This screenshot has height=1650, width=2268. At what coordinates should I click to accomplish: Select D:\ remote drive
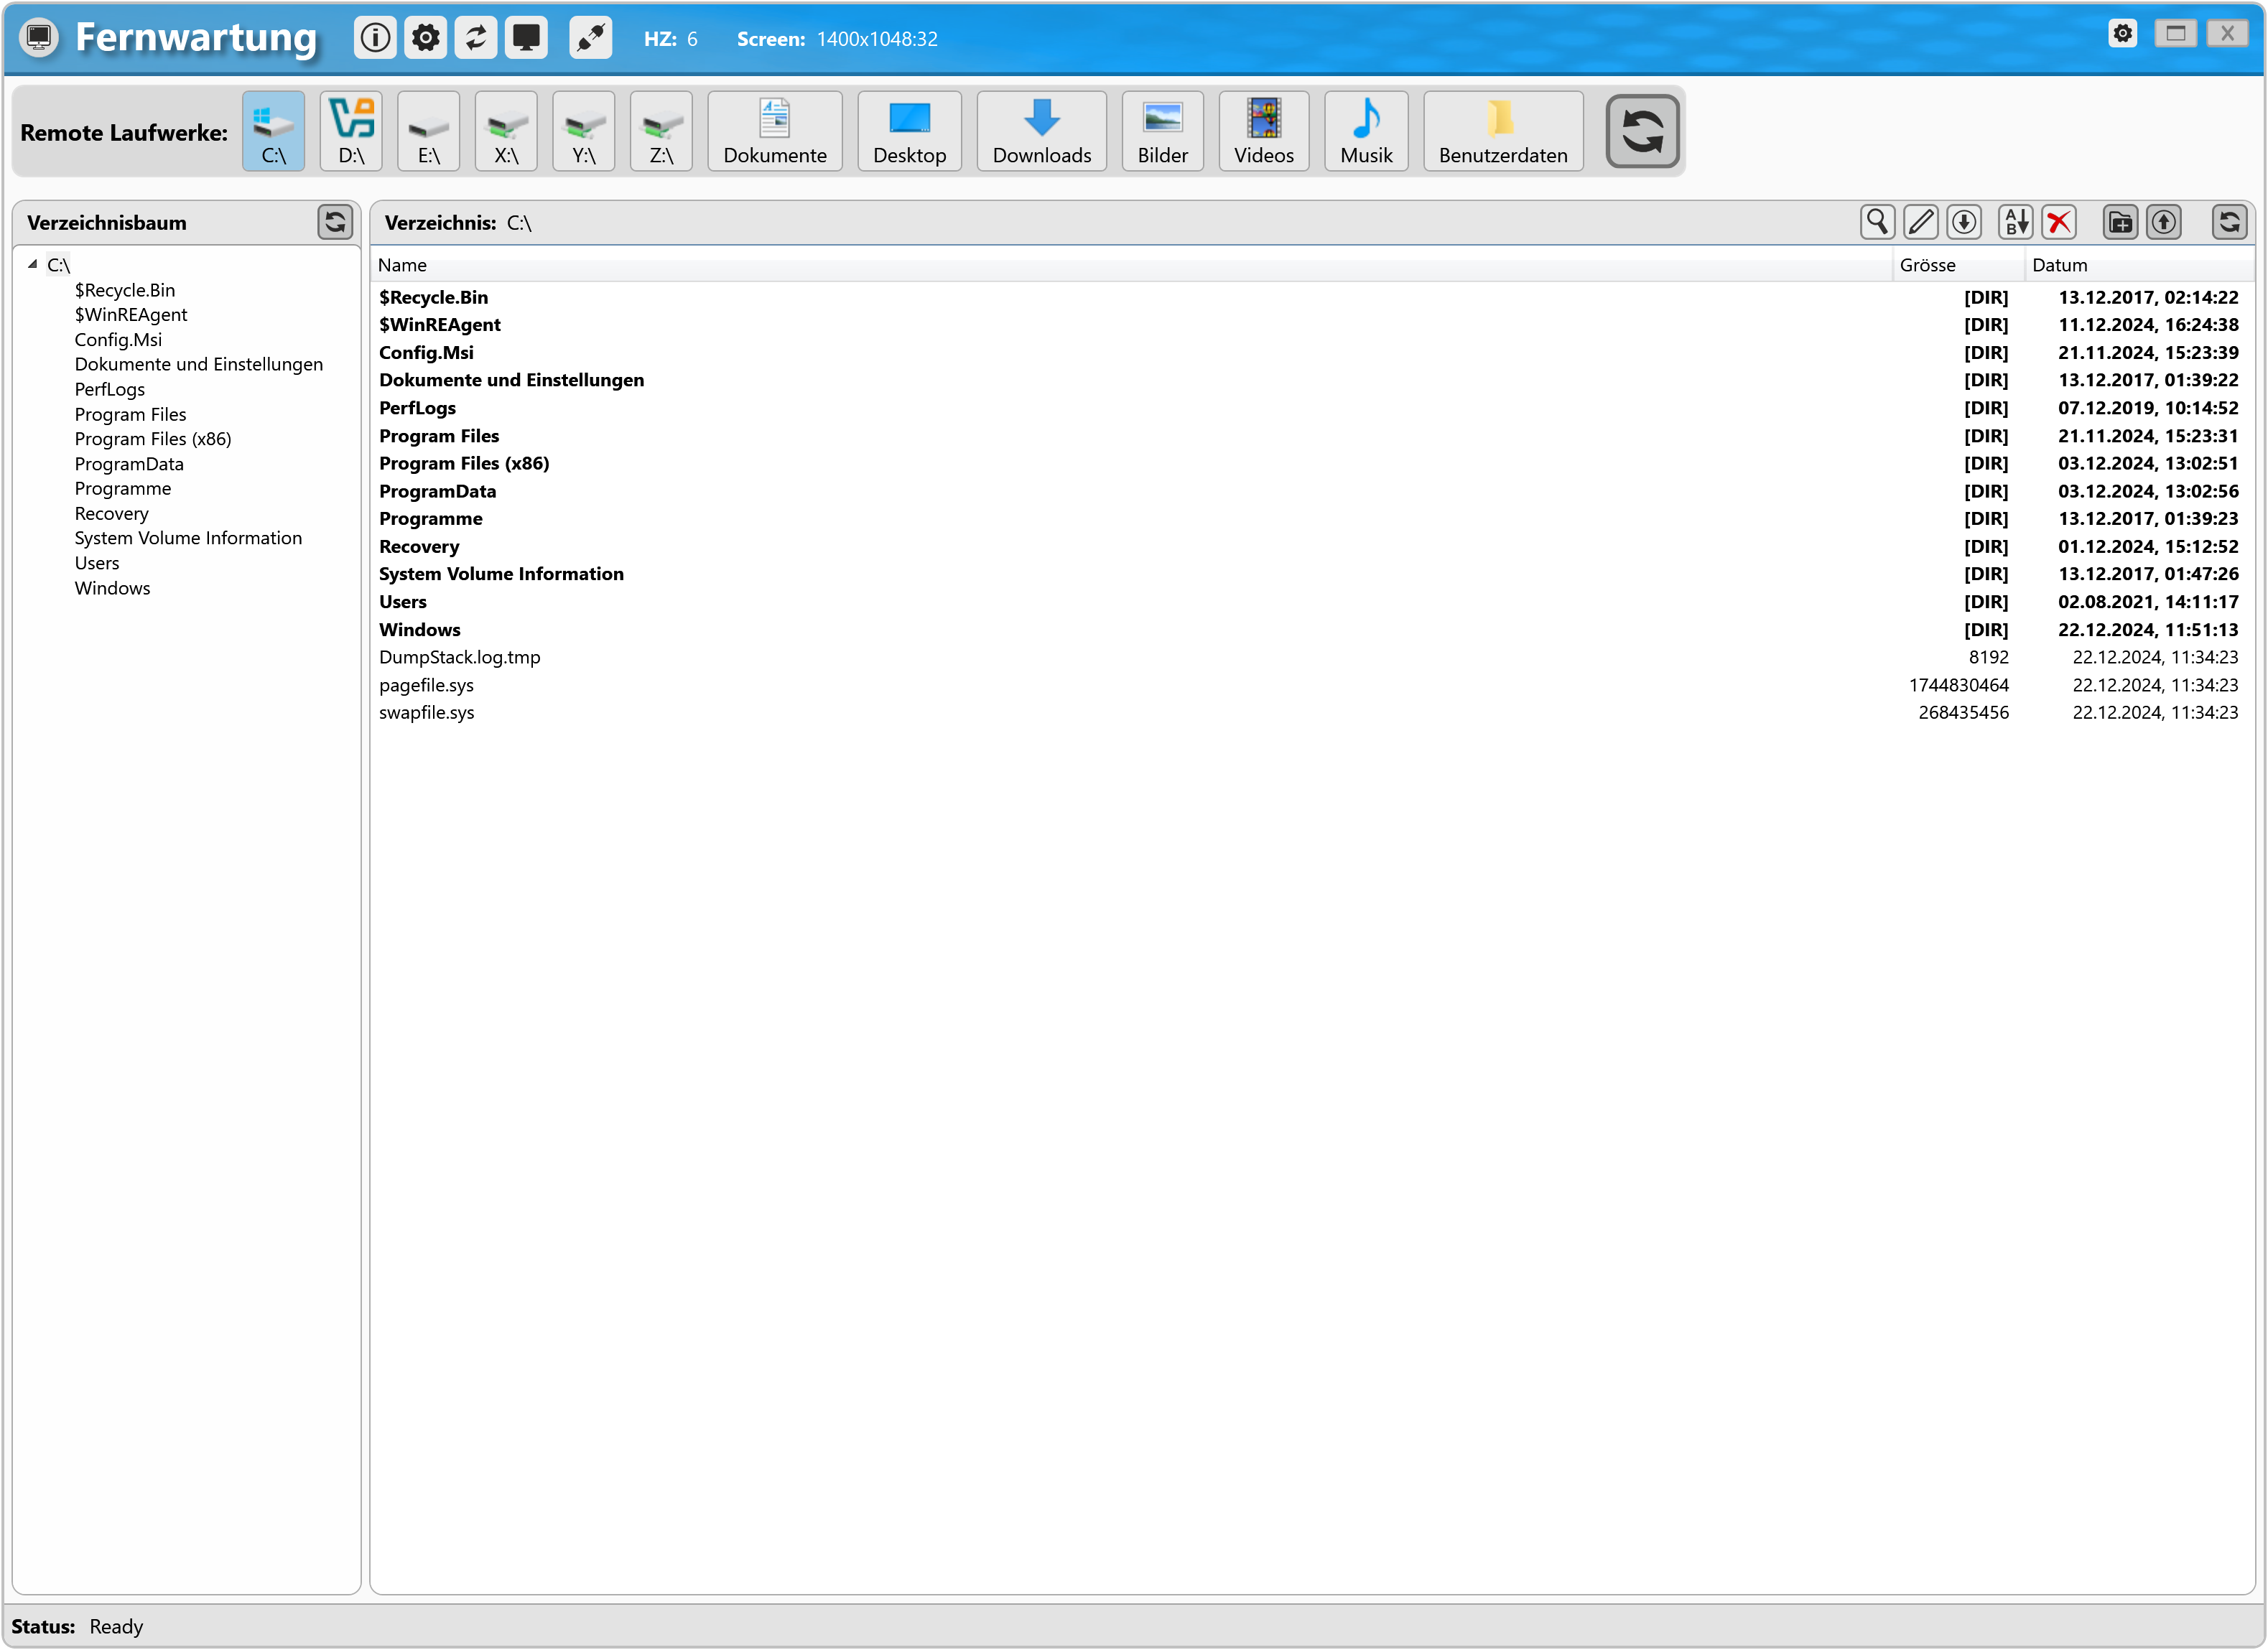(x=351, y=131)
